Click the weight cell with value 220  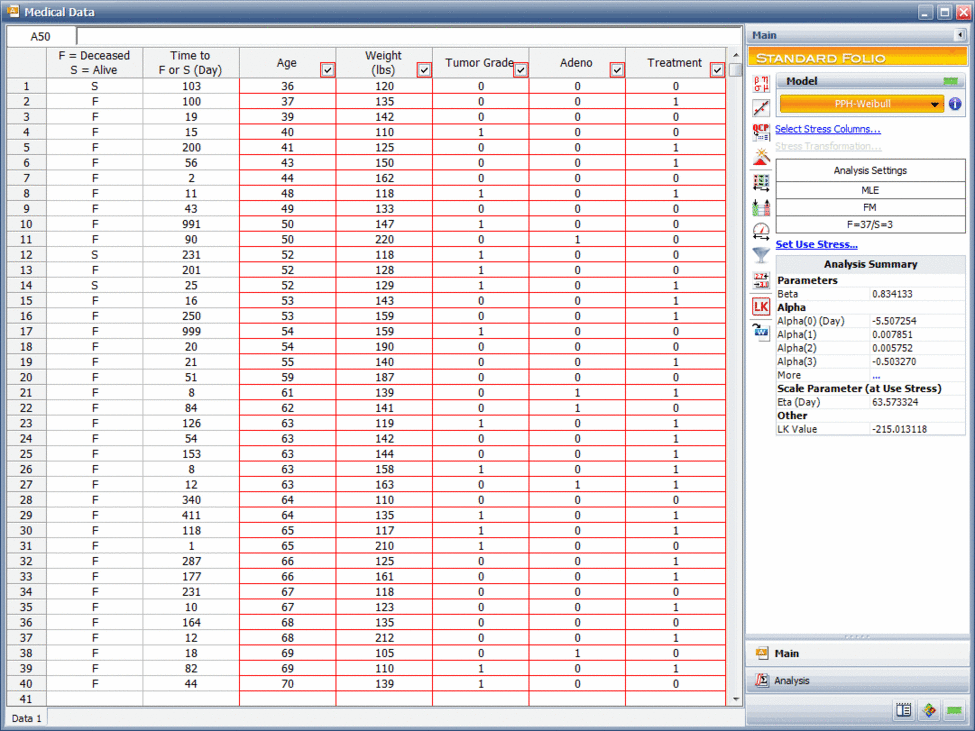pos(384,239)
